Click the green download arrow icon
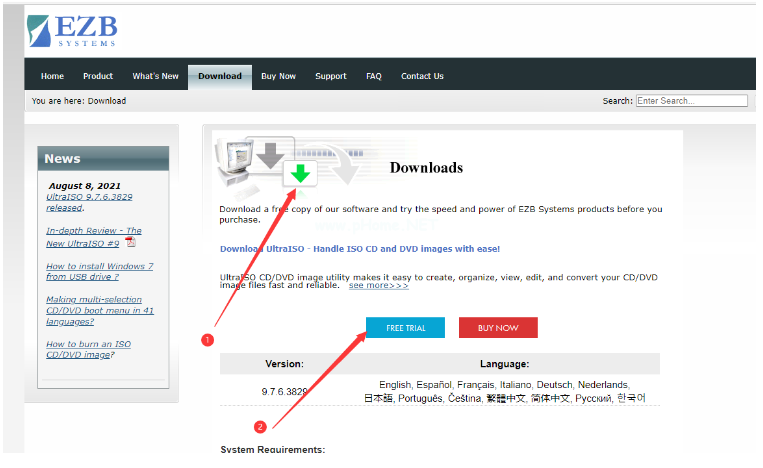This screenshot has height=468, width=763. click(301, 174)
